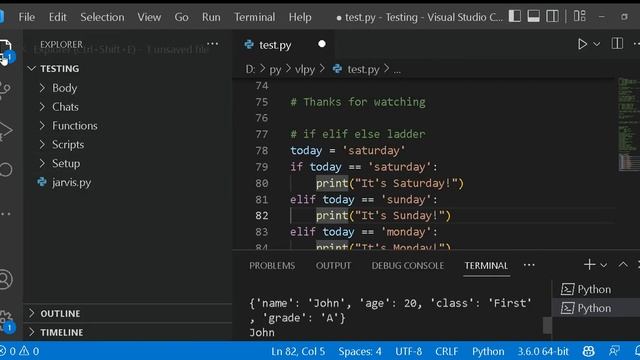Open the Customize Layout icon
The image size is (640, 360).
[x=580, y=16]
